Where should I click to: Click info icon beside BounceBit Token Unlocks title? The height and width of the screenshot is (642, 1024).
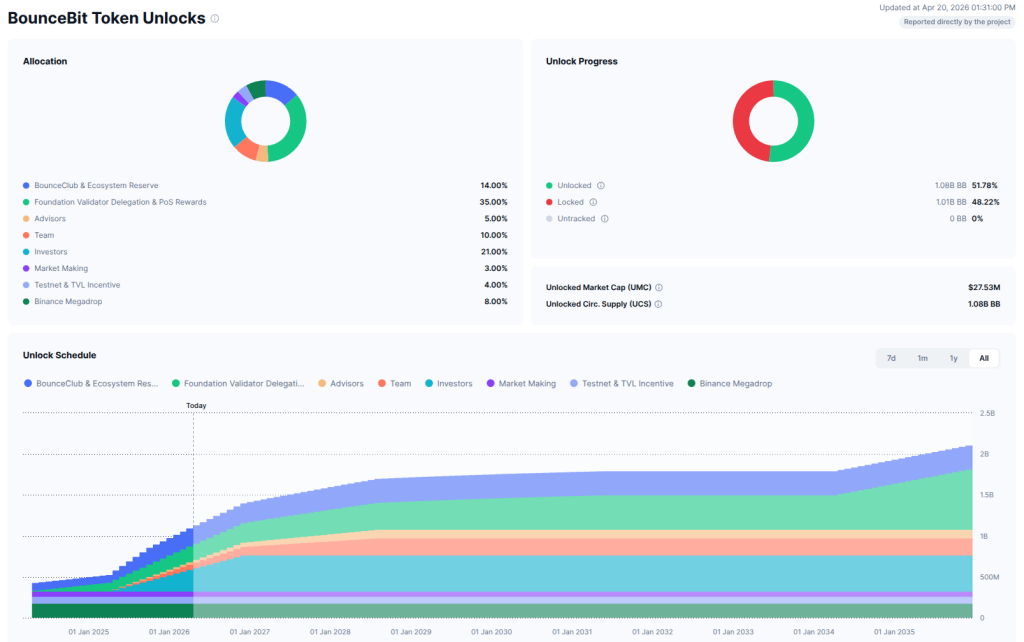(x=215, y=19)
